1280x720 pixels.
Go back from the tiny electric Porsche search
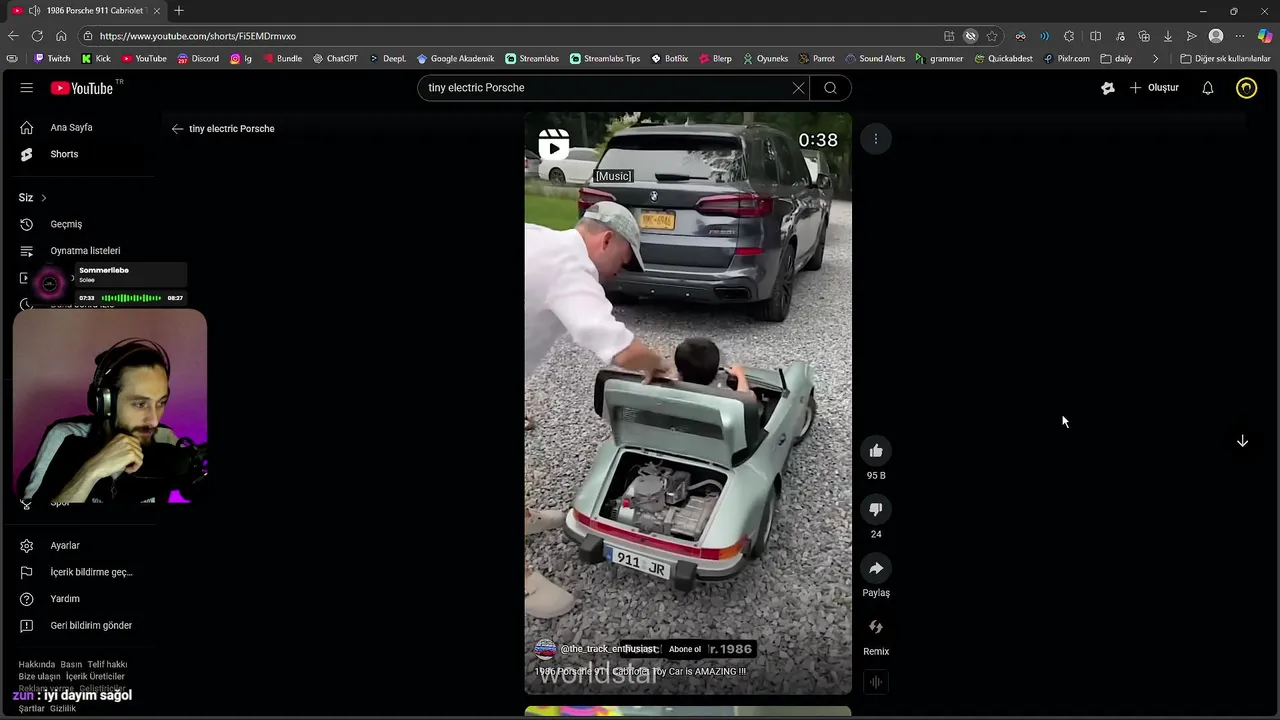click(x=177, y=129)
